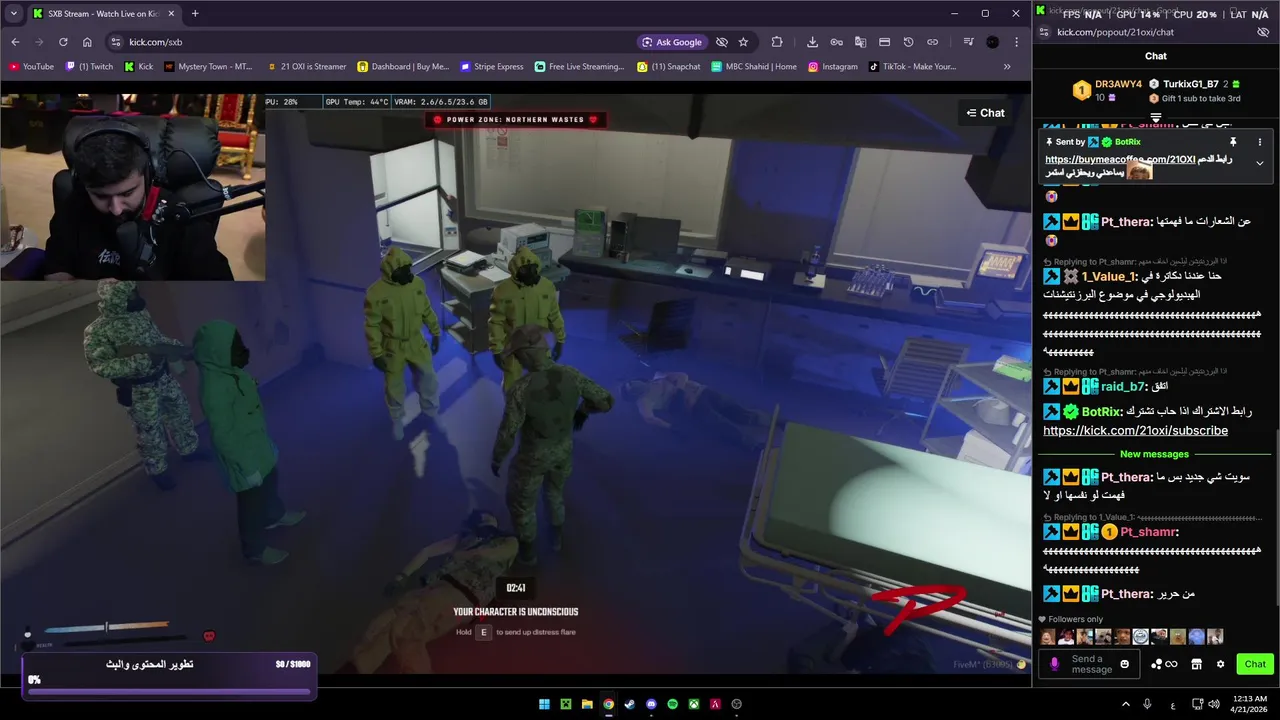This screenshot has height=720, width=1280.
Task: Click the site info icon beside kick.com/sxb
Action: click(x=116, y=42)
